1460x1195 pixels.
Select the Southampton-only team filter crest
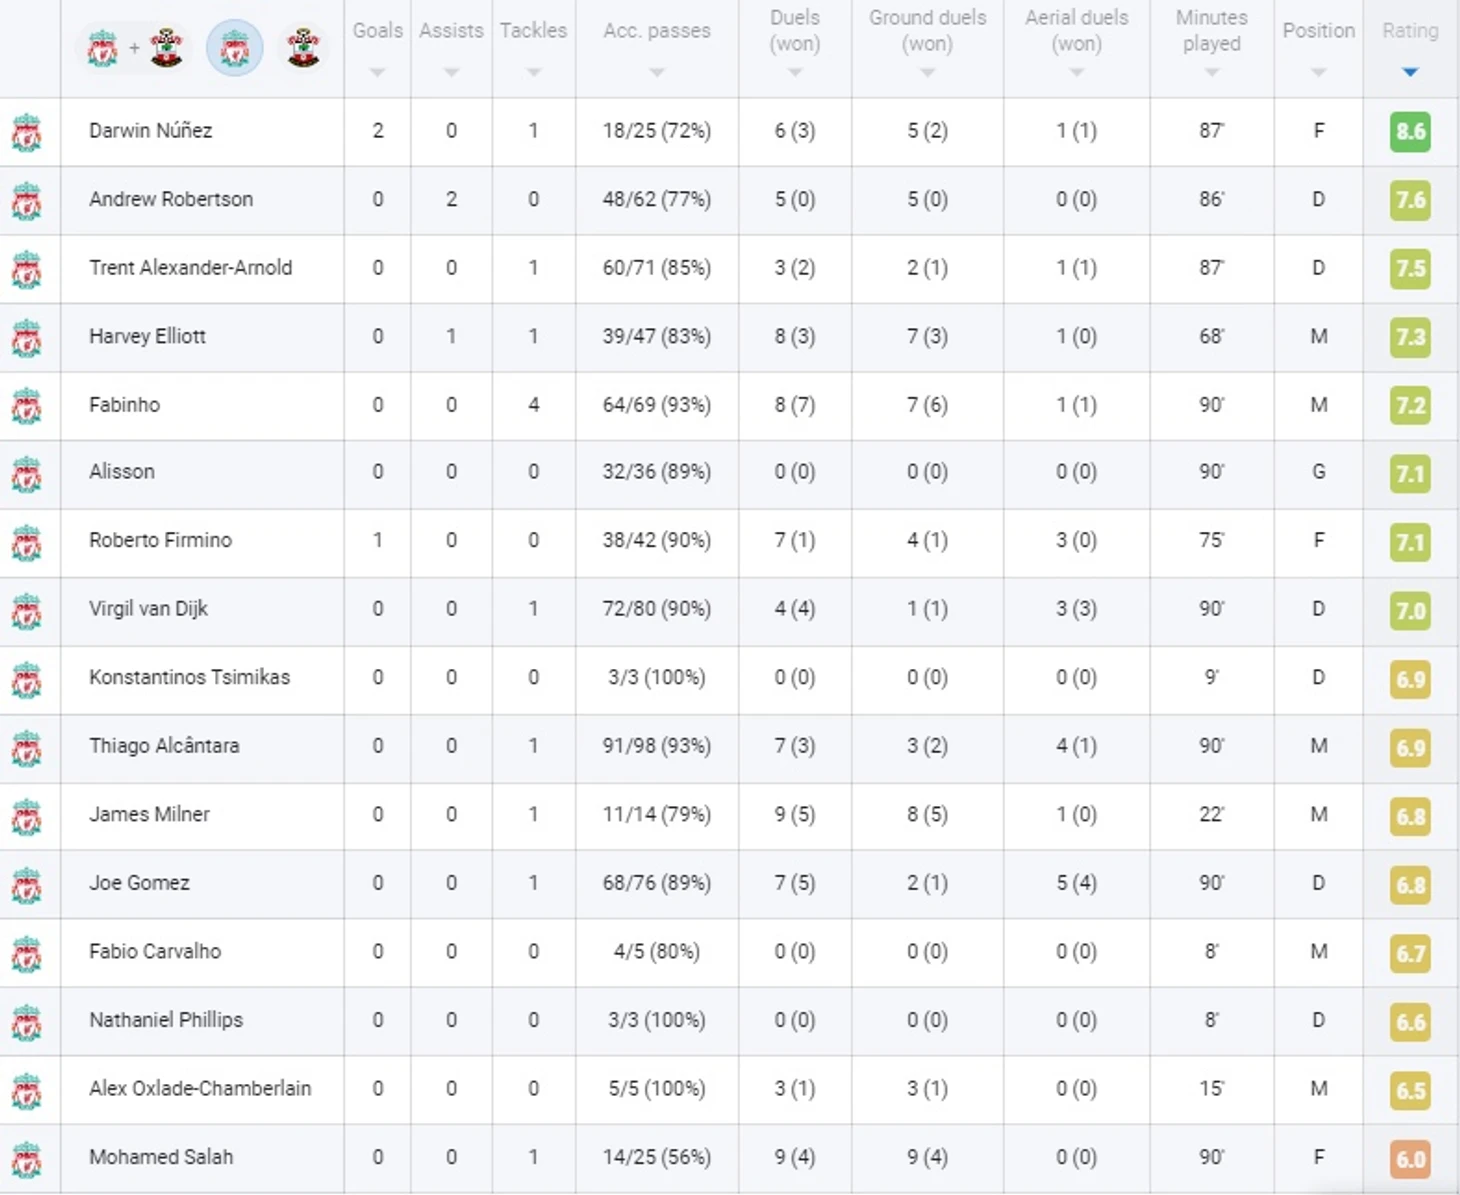point(303,47)
